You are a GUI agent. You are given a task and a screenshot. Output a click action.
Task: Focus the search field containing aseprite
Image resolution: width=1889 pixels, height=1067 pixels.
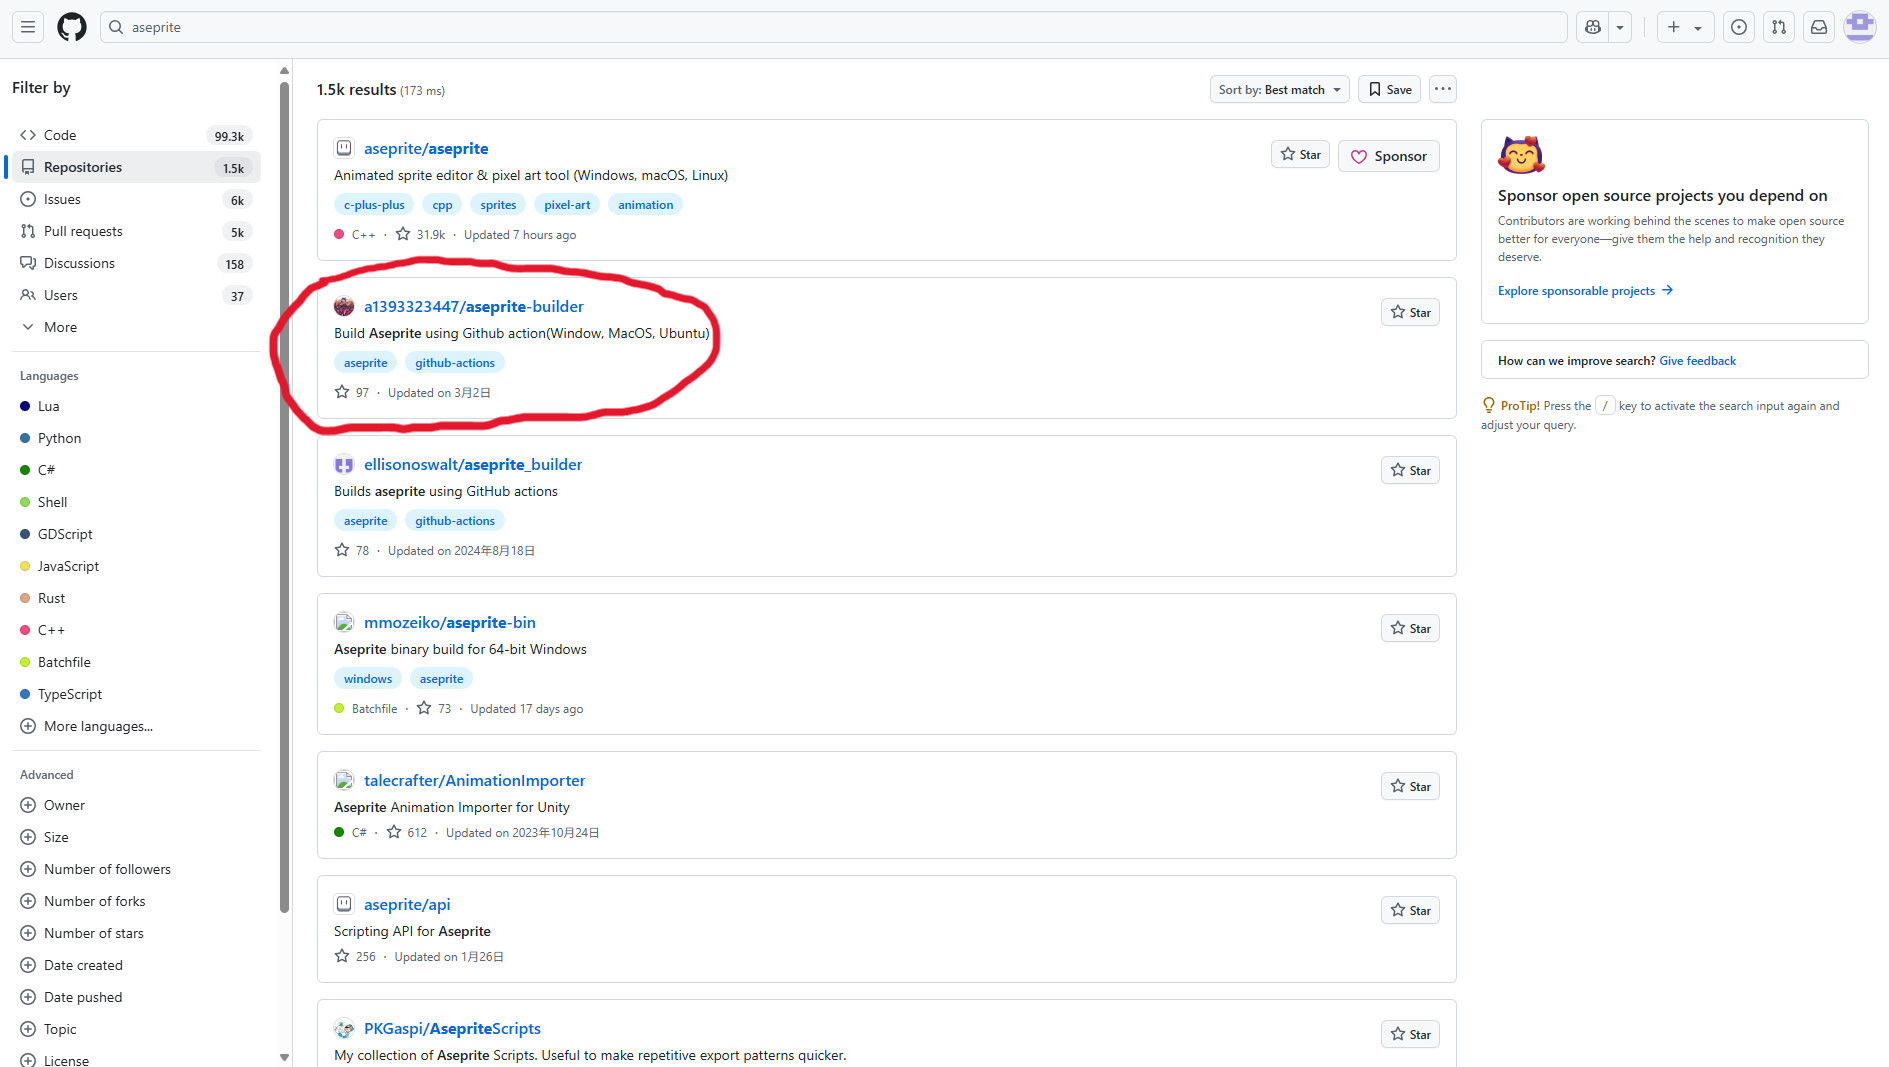pyautogui.click(x=833, y=27)
